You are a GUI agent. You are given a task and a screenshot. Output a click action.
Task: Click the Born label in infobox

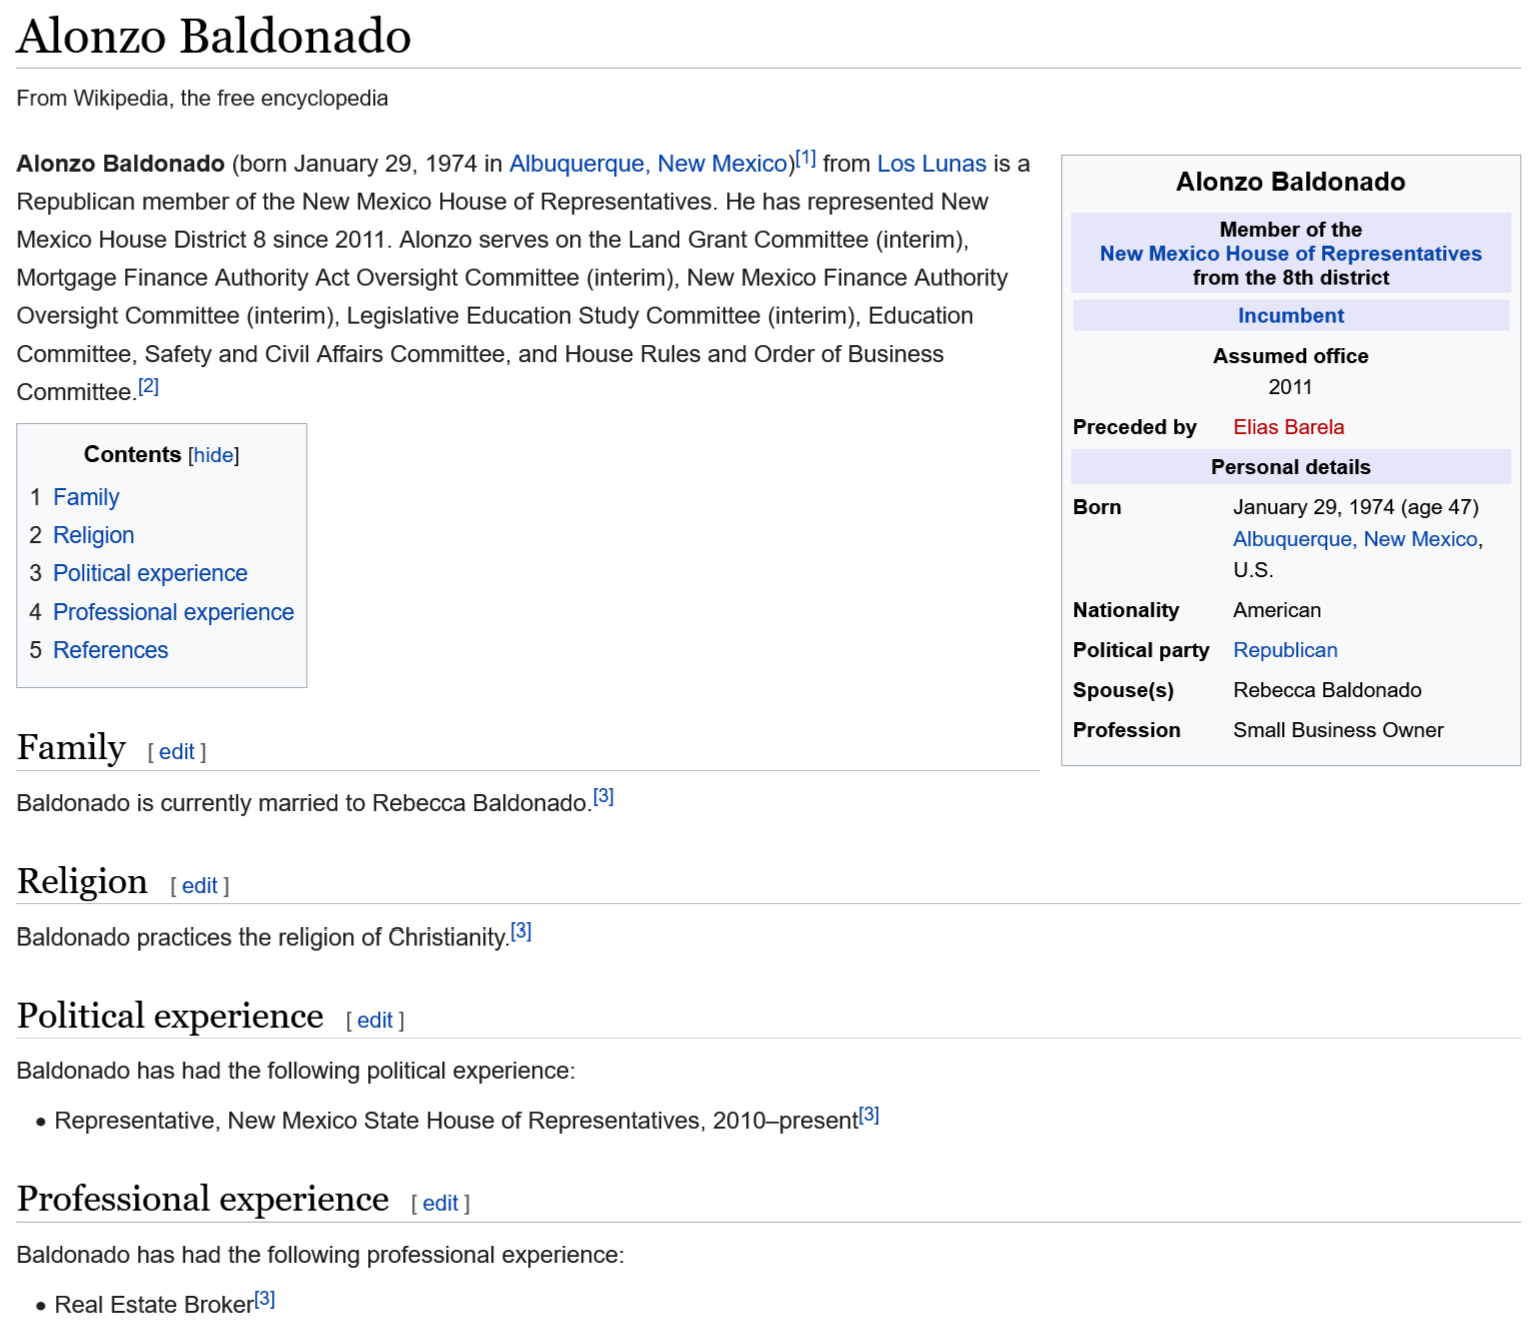click(x=1097, y=507)
